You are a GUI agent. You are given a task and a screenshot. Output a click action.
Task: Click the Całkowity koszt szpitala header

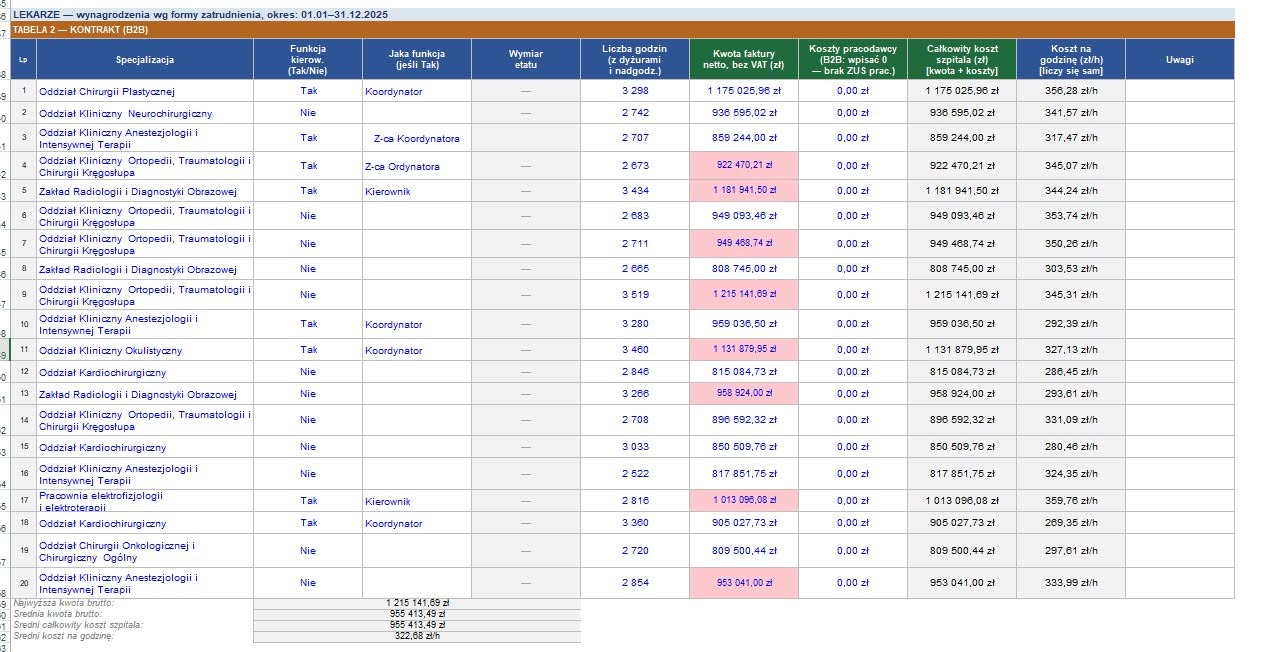pyautogui.click(x=962, y=60)
